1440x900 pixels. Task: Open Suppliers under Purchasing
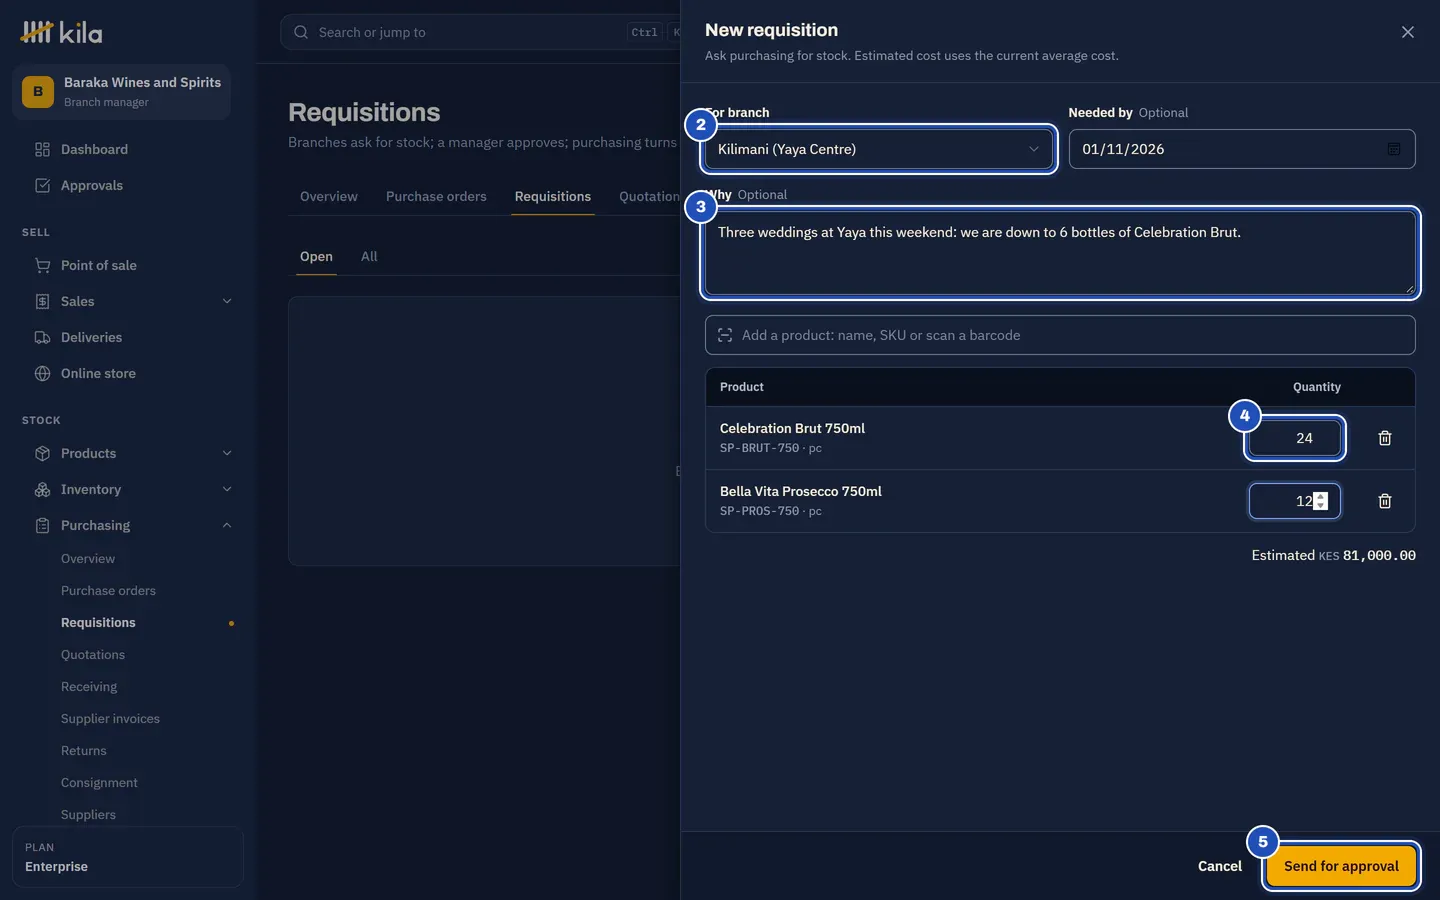click(88, 814)
